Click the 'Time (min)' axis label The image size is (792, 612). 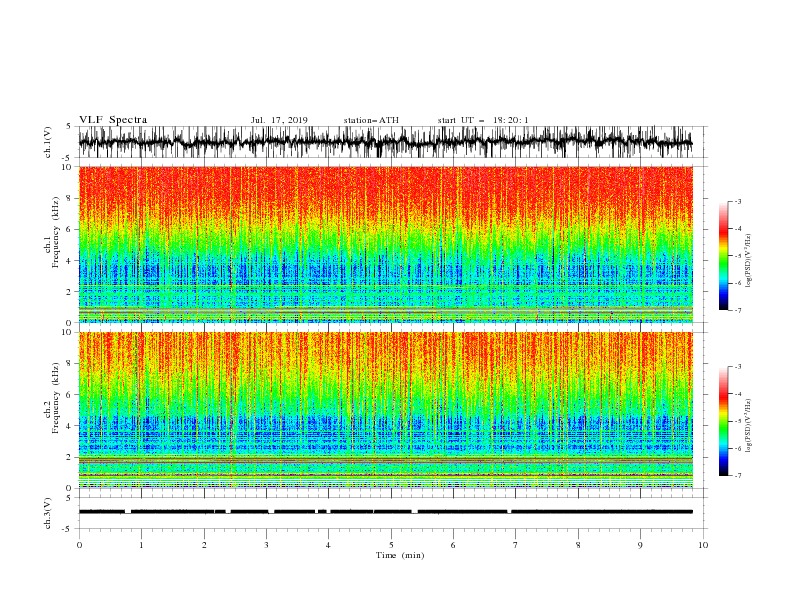[400, 555]
